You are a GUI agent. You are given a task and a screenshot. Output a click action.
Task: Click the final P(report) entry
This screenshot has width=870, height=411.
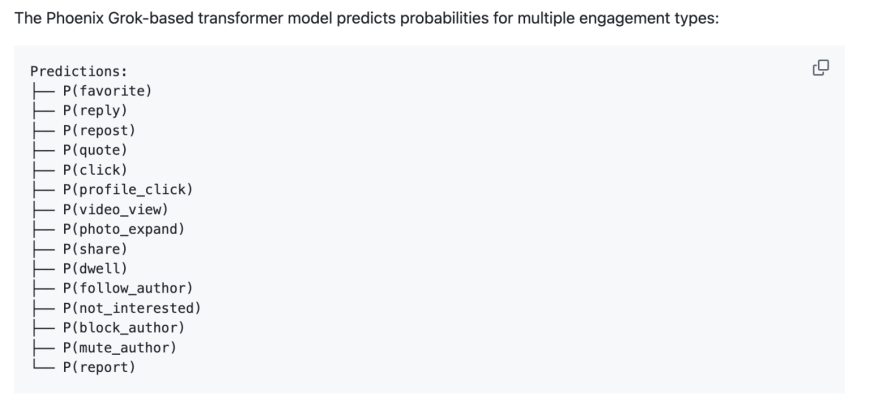tap(99, 367)
